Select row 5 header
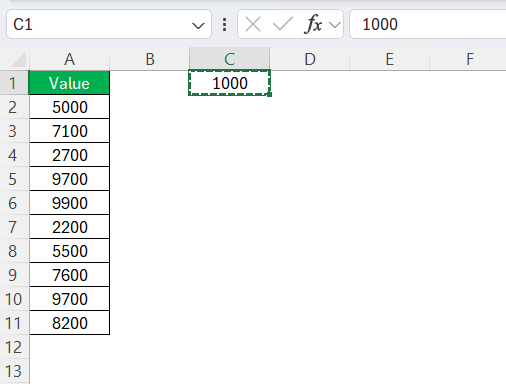The width and height of the screenshot is (506, 384). 14,179
